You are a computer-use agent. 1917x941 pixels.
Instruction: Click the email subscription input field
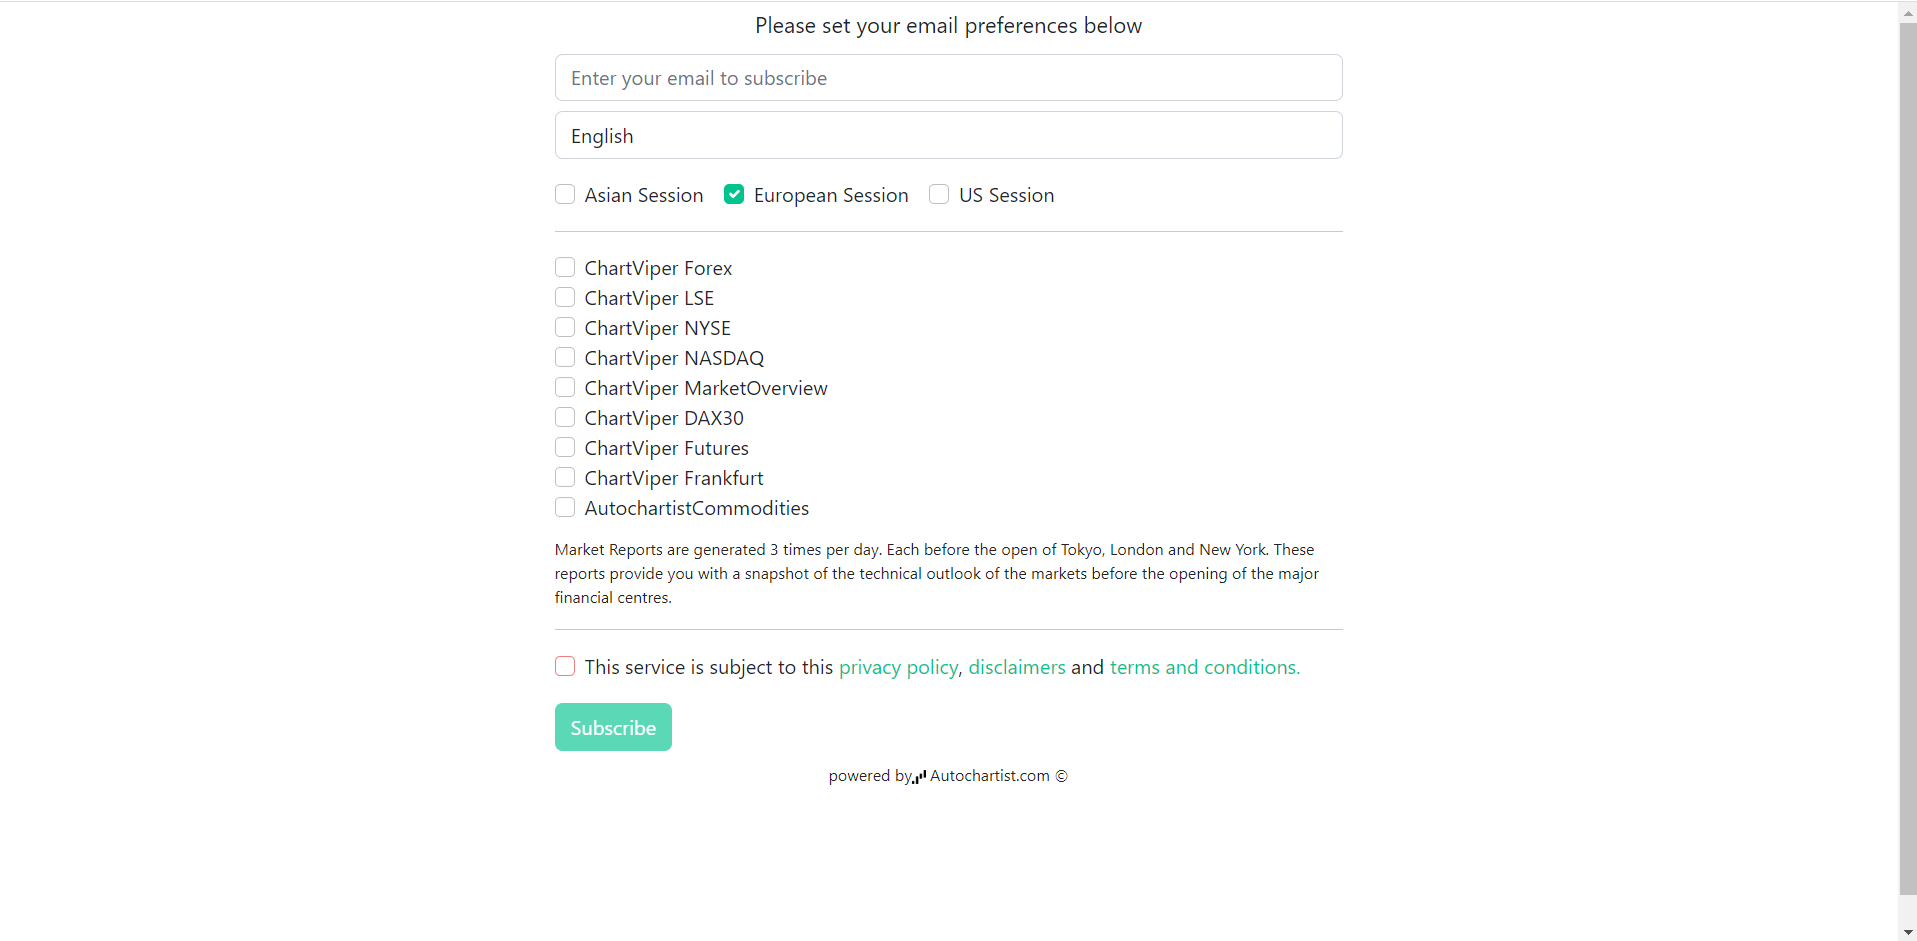click(948, 78)
